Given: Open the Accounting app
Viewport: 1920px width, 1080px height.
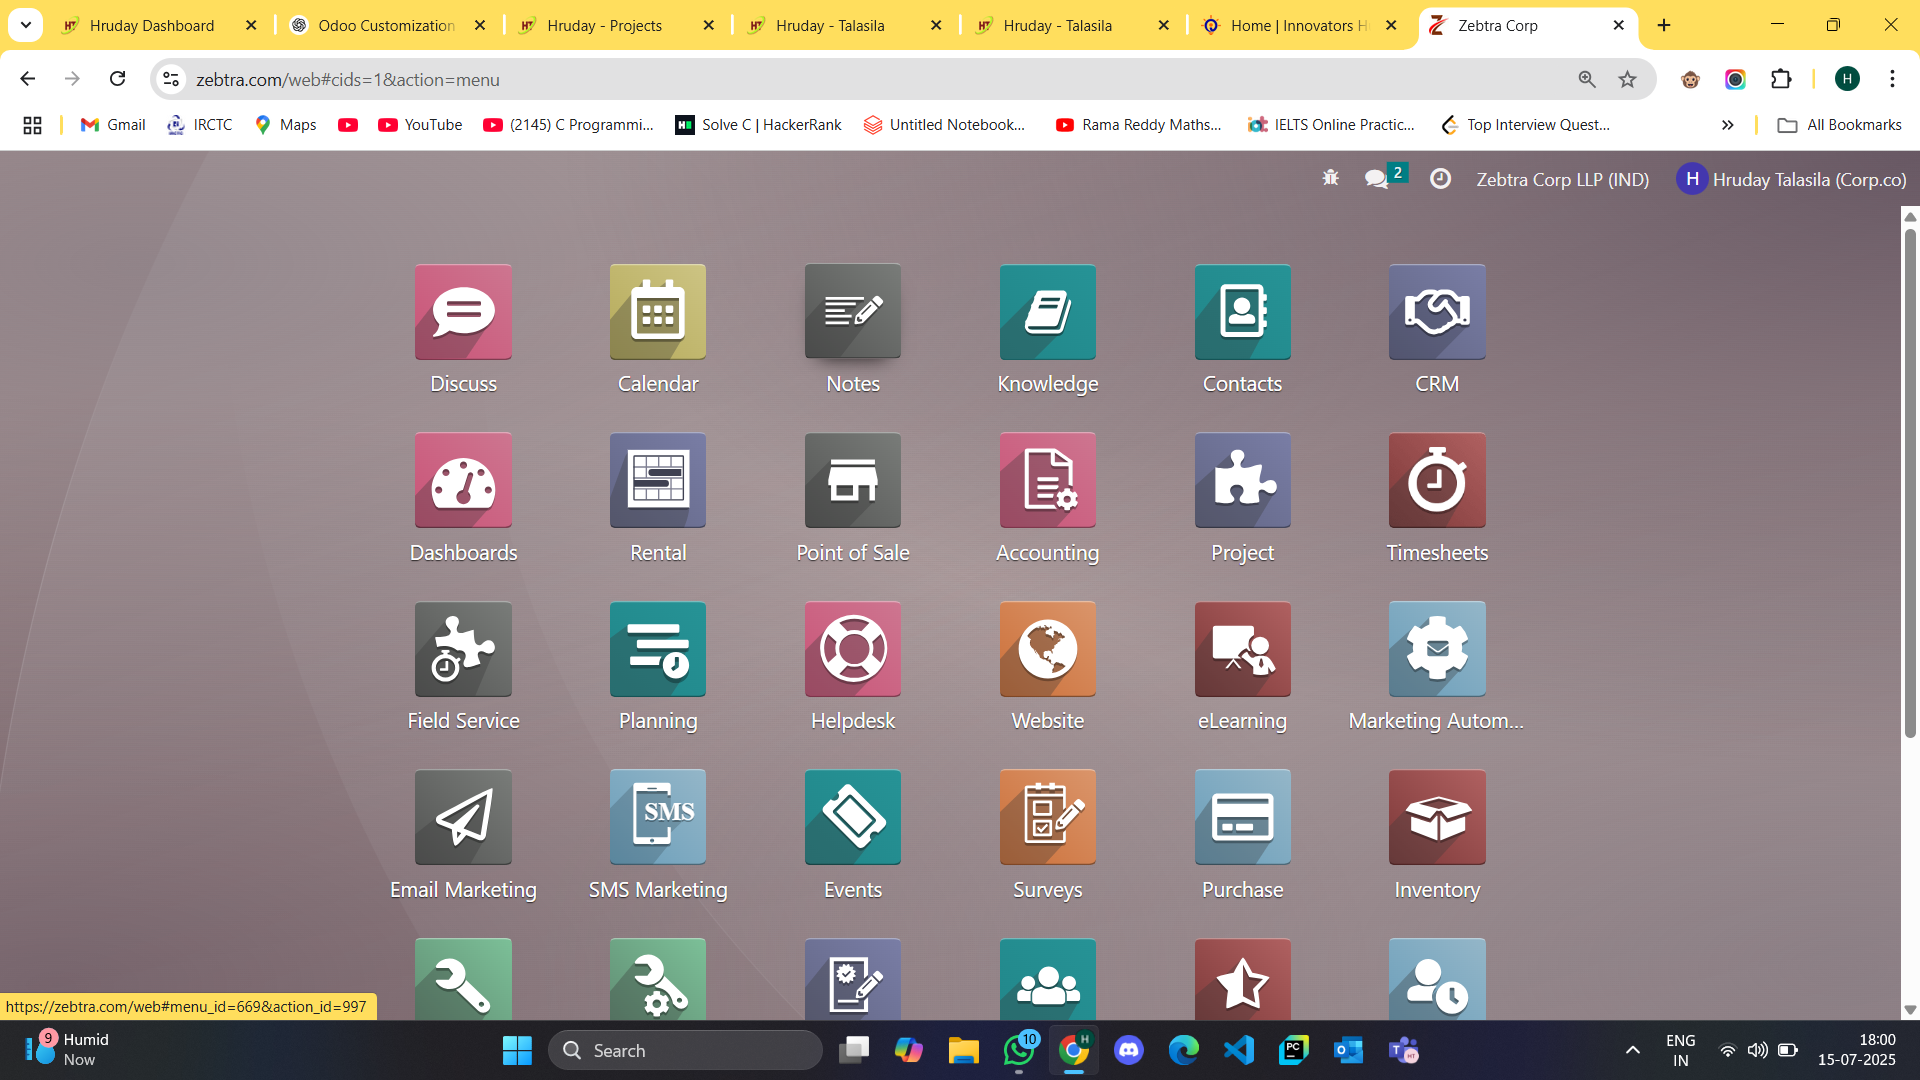Looking at the screenshot, I should (x=1047, y=481).
